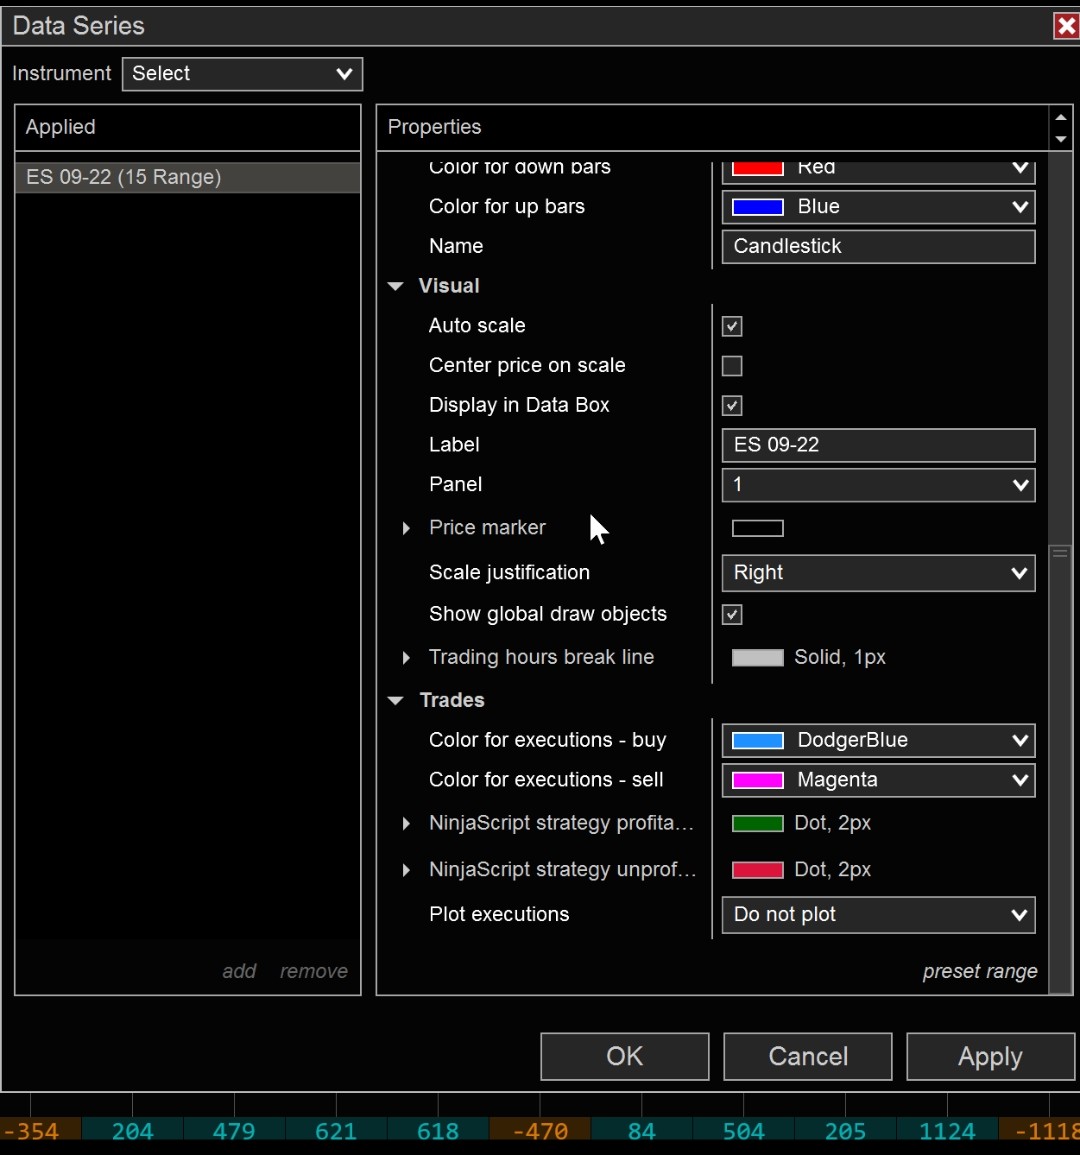This screenshot has height=1155, width=1080.
Task: Expand the Price marker property
Action: 406,528
